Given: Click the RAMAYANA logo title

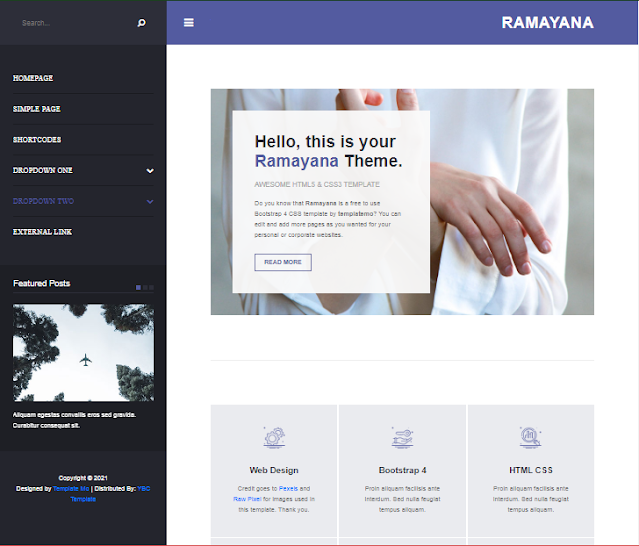Looking at the screenshot, I should coord(547,22).
